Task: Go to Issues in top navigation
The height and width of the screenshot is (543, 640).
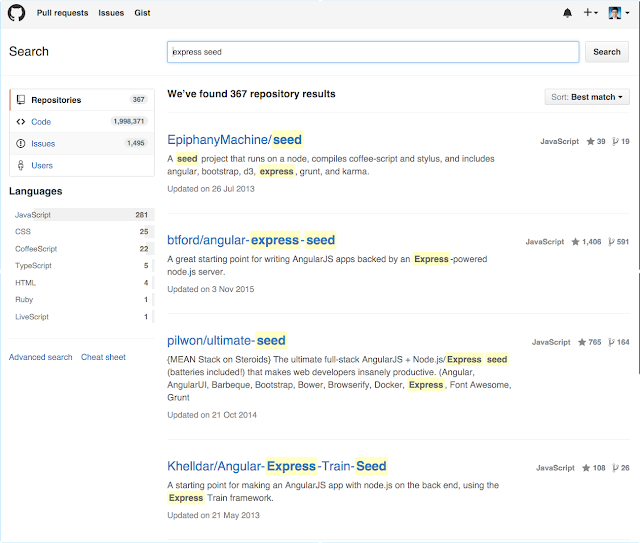Action: [x=111, y=13]
